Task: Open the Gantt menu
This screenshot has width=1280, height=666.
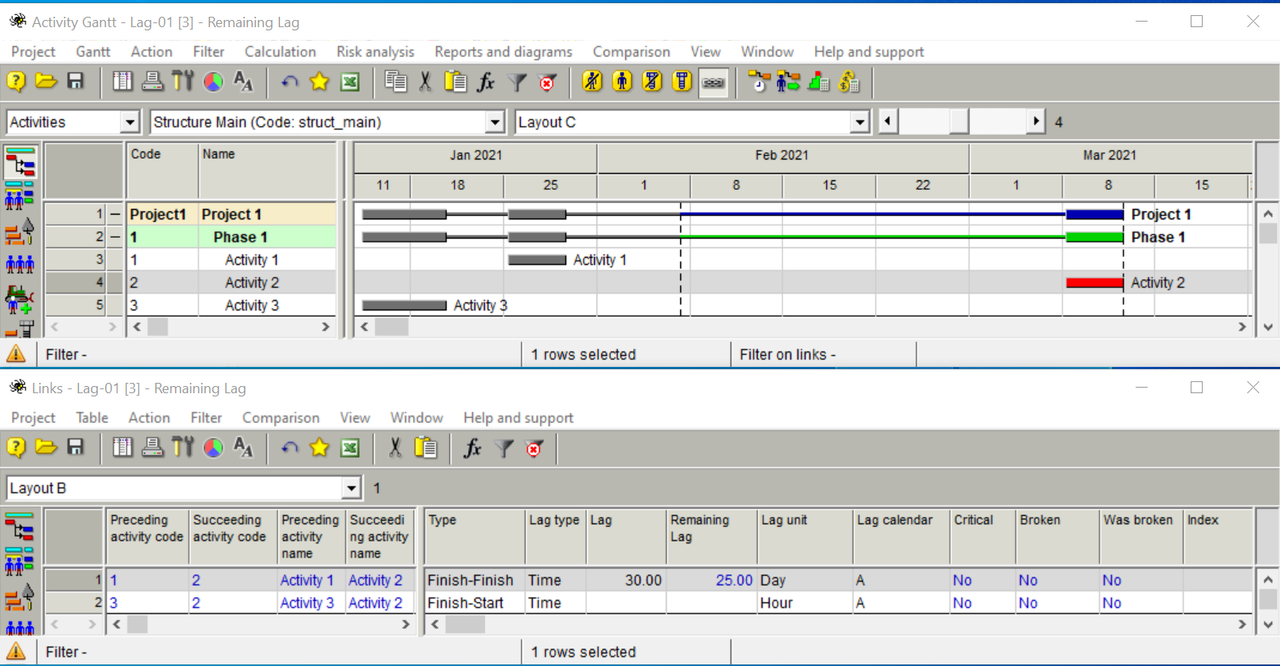Action: click(93, 52)
